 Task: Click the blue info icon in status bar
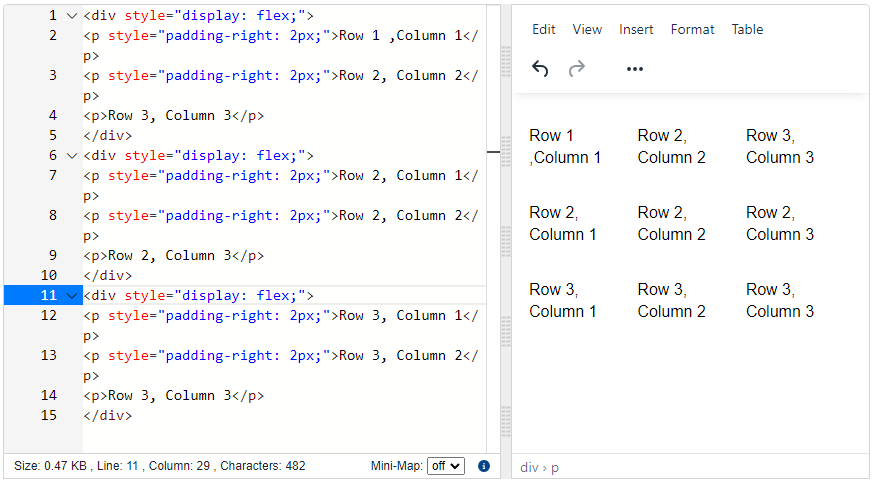(484, 466)
